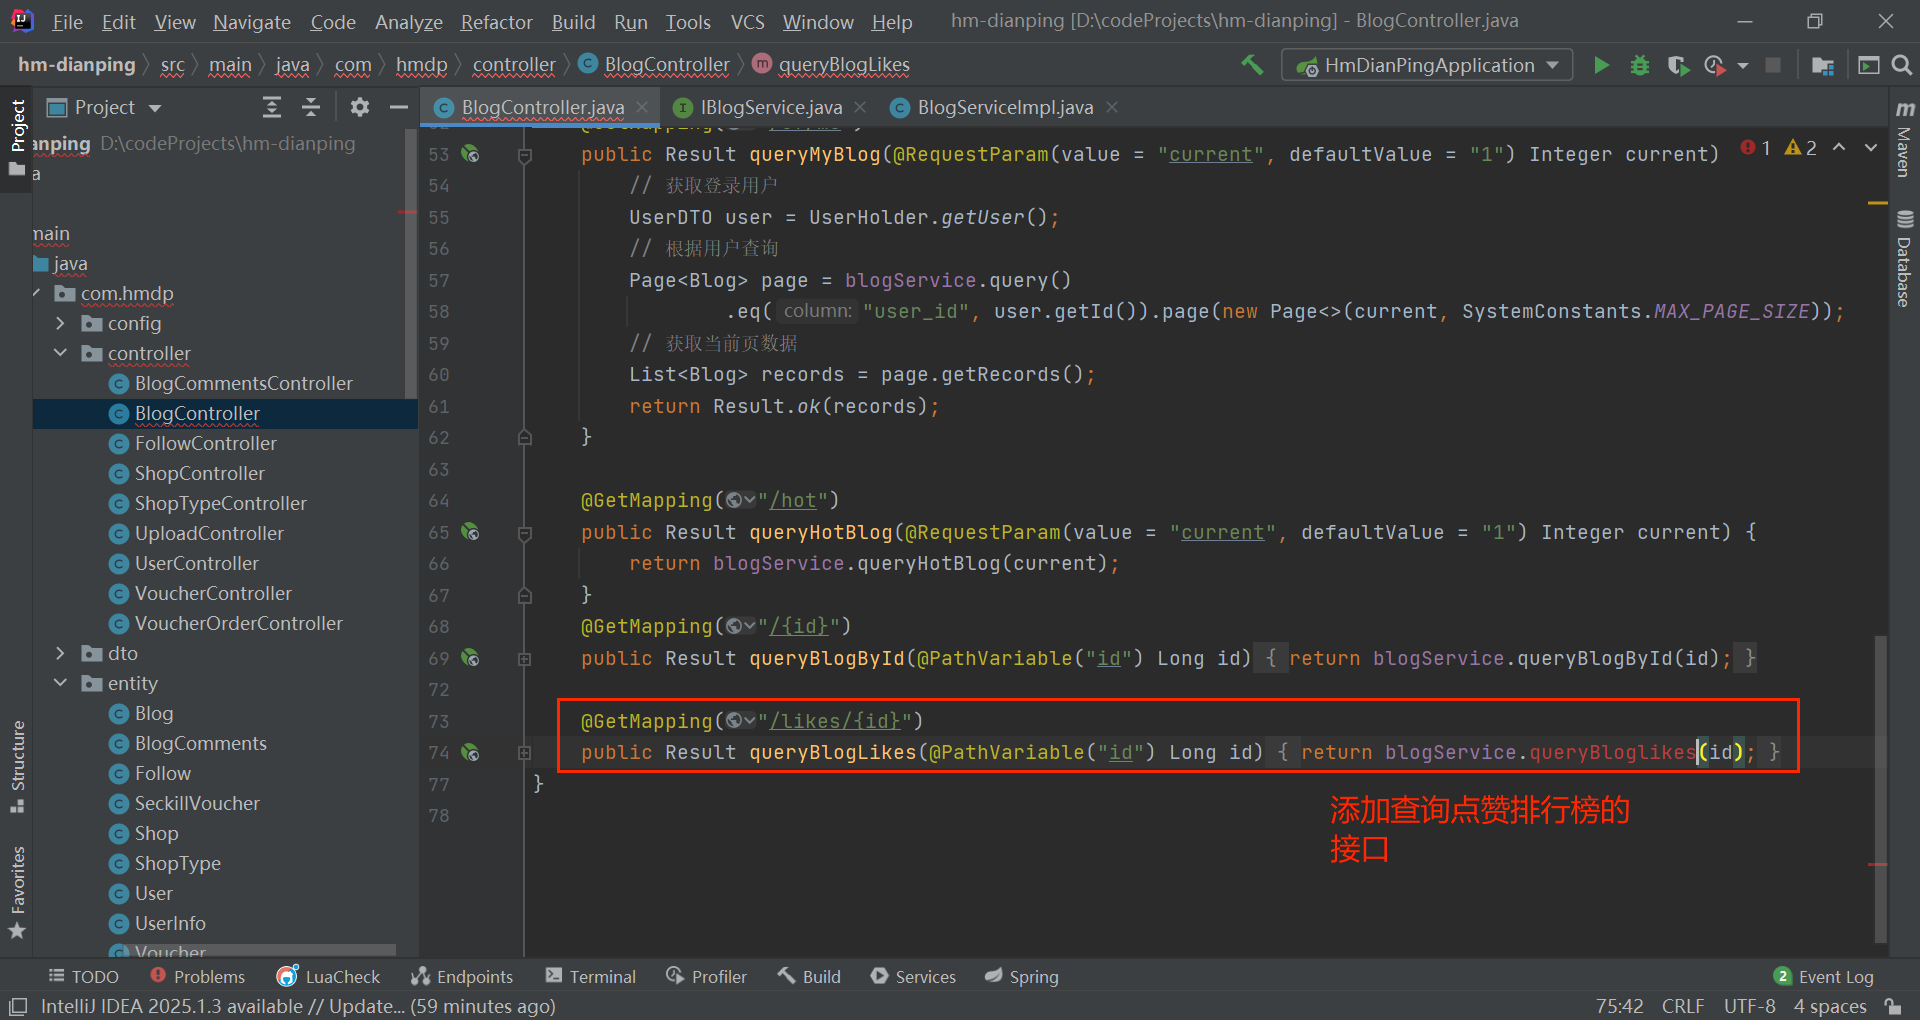Viewport: 1921px width, 1020px height.
Task: Collapse the entity package
Action: coord(60,683)
